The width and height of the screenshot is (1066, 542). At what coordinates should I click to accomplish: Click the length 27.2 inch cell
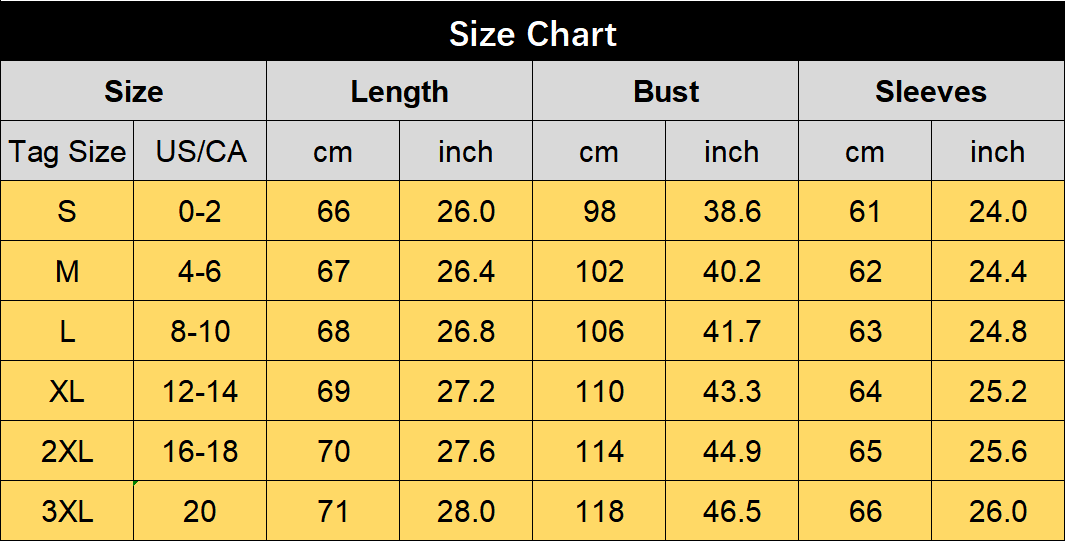click(466, 391)
